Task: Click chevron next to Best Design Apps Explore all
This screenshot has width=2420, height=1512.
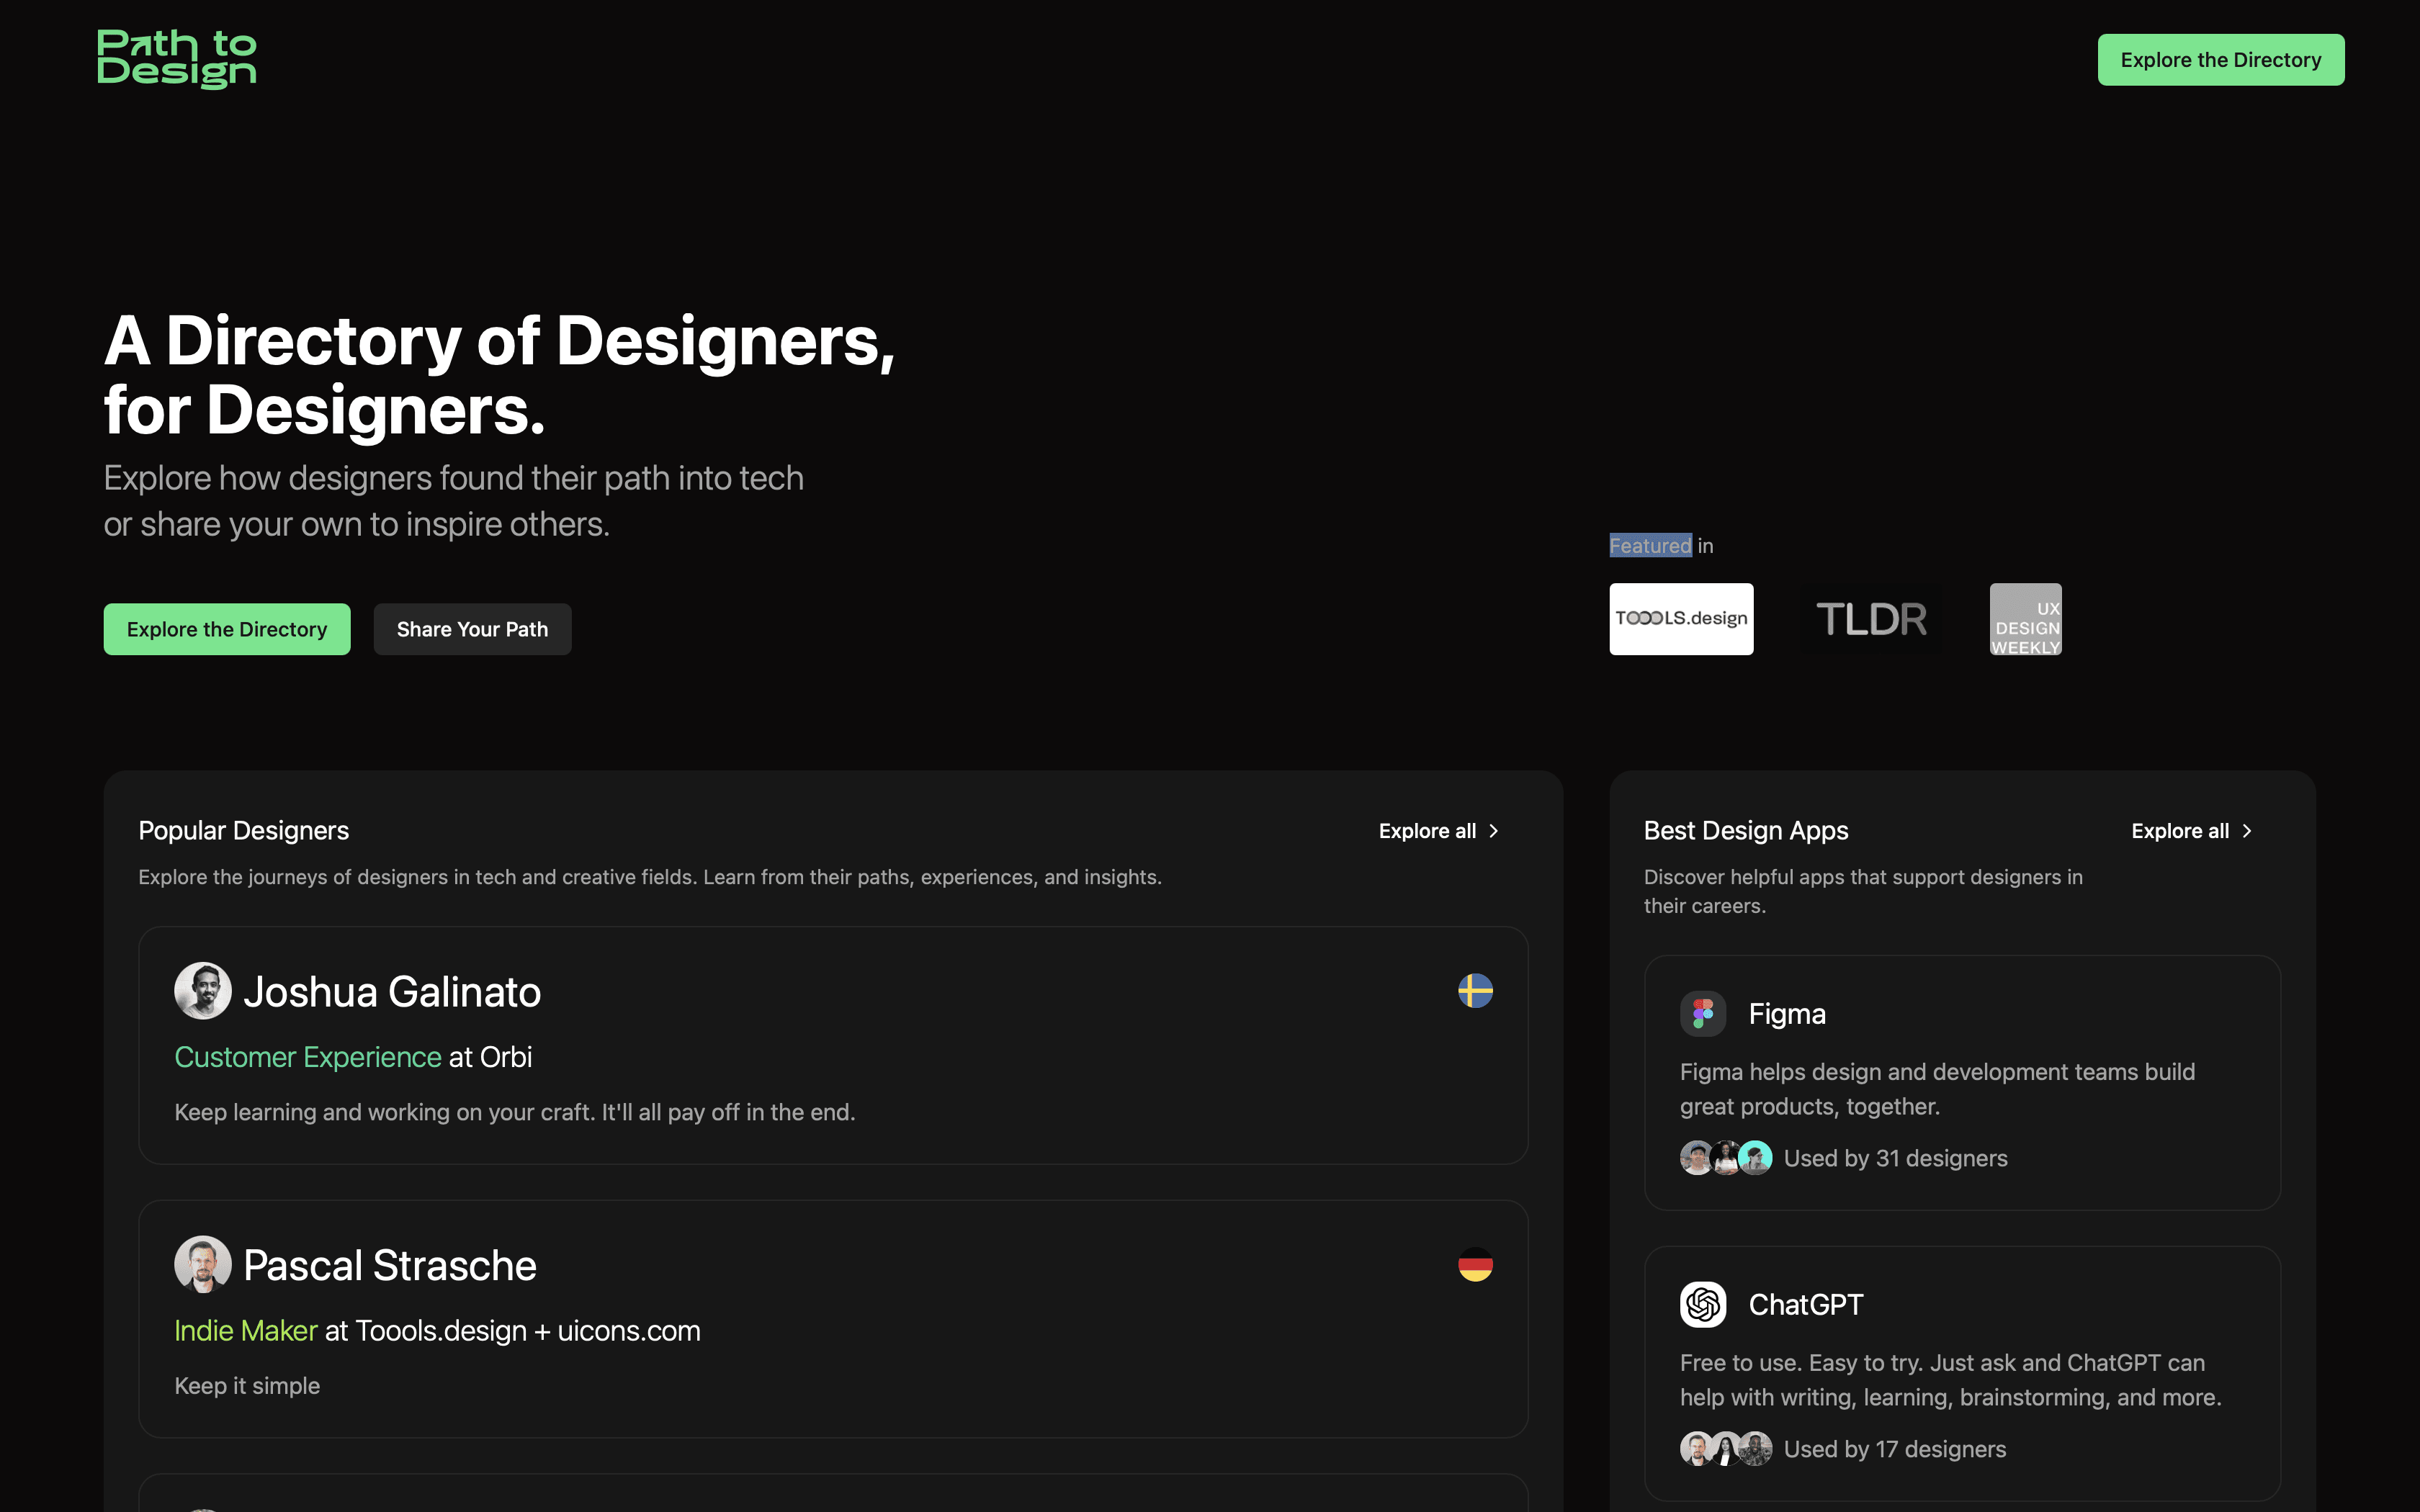Action: pyautogui.click(x=2247, y=831)
